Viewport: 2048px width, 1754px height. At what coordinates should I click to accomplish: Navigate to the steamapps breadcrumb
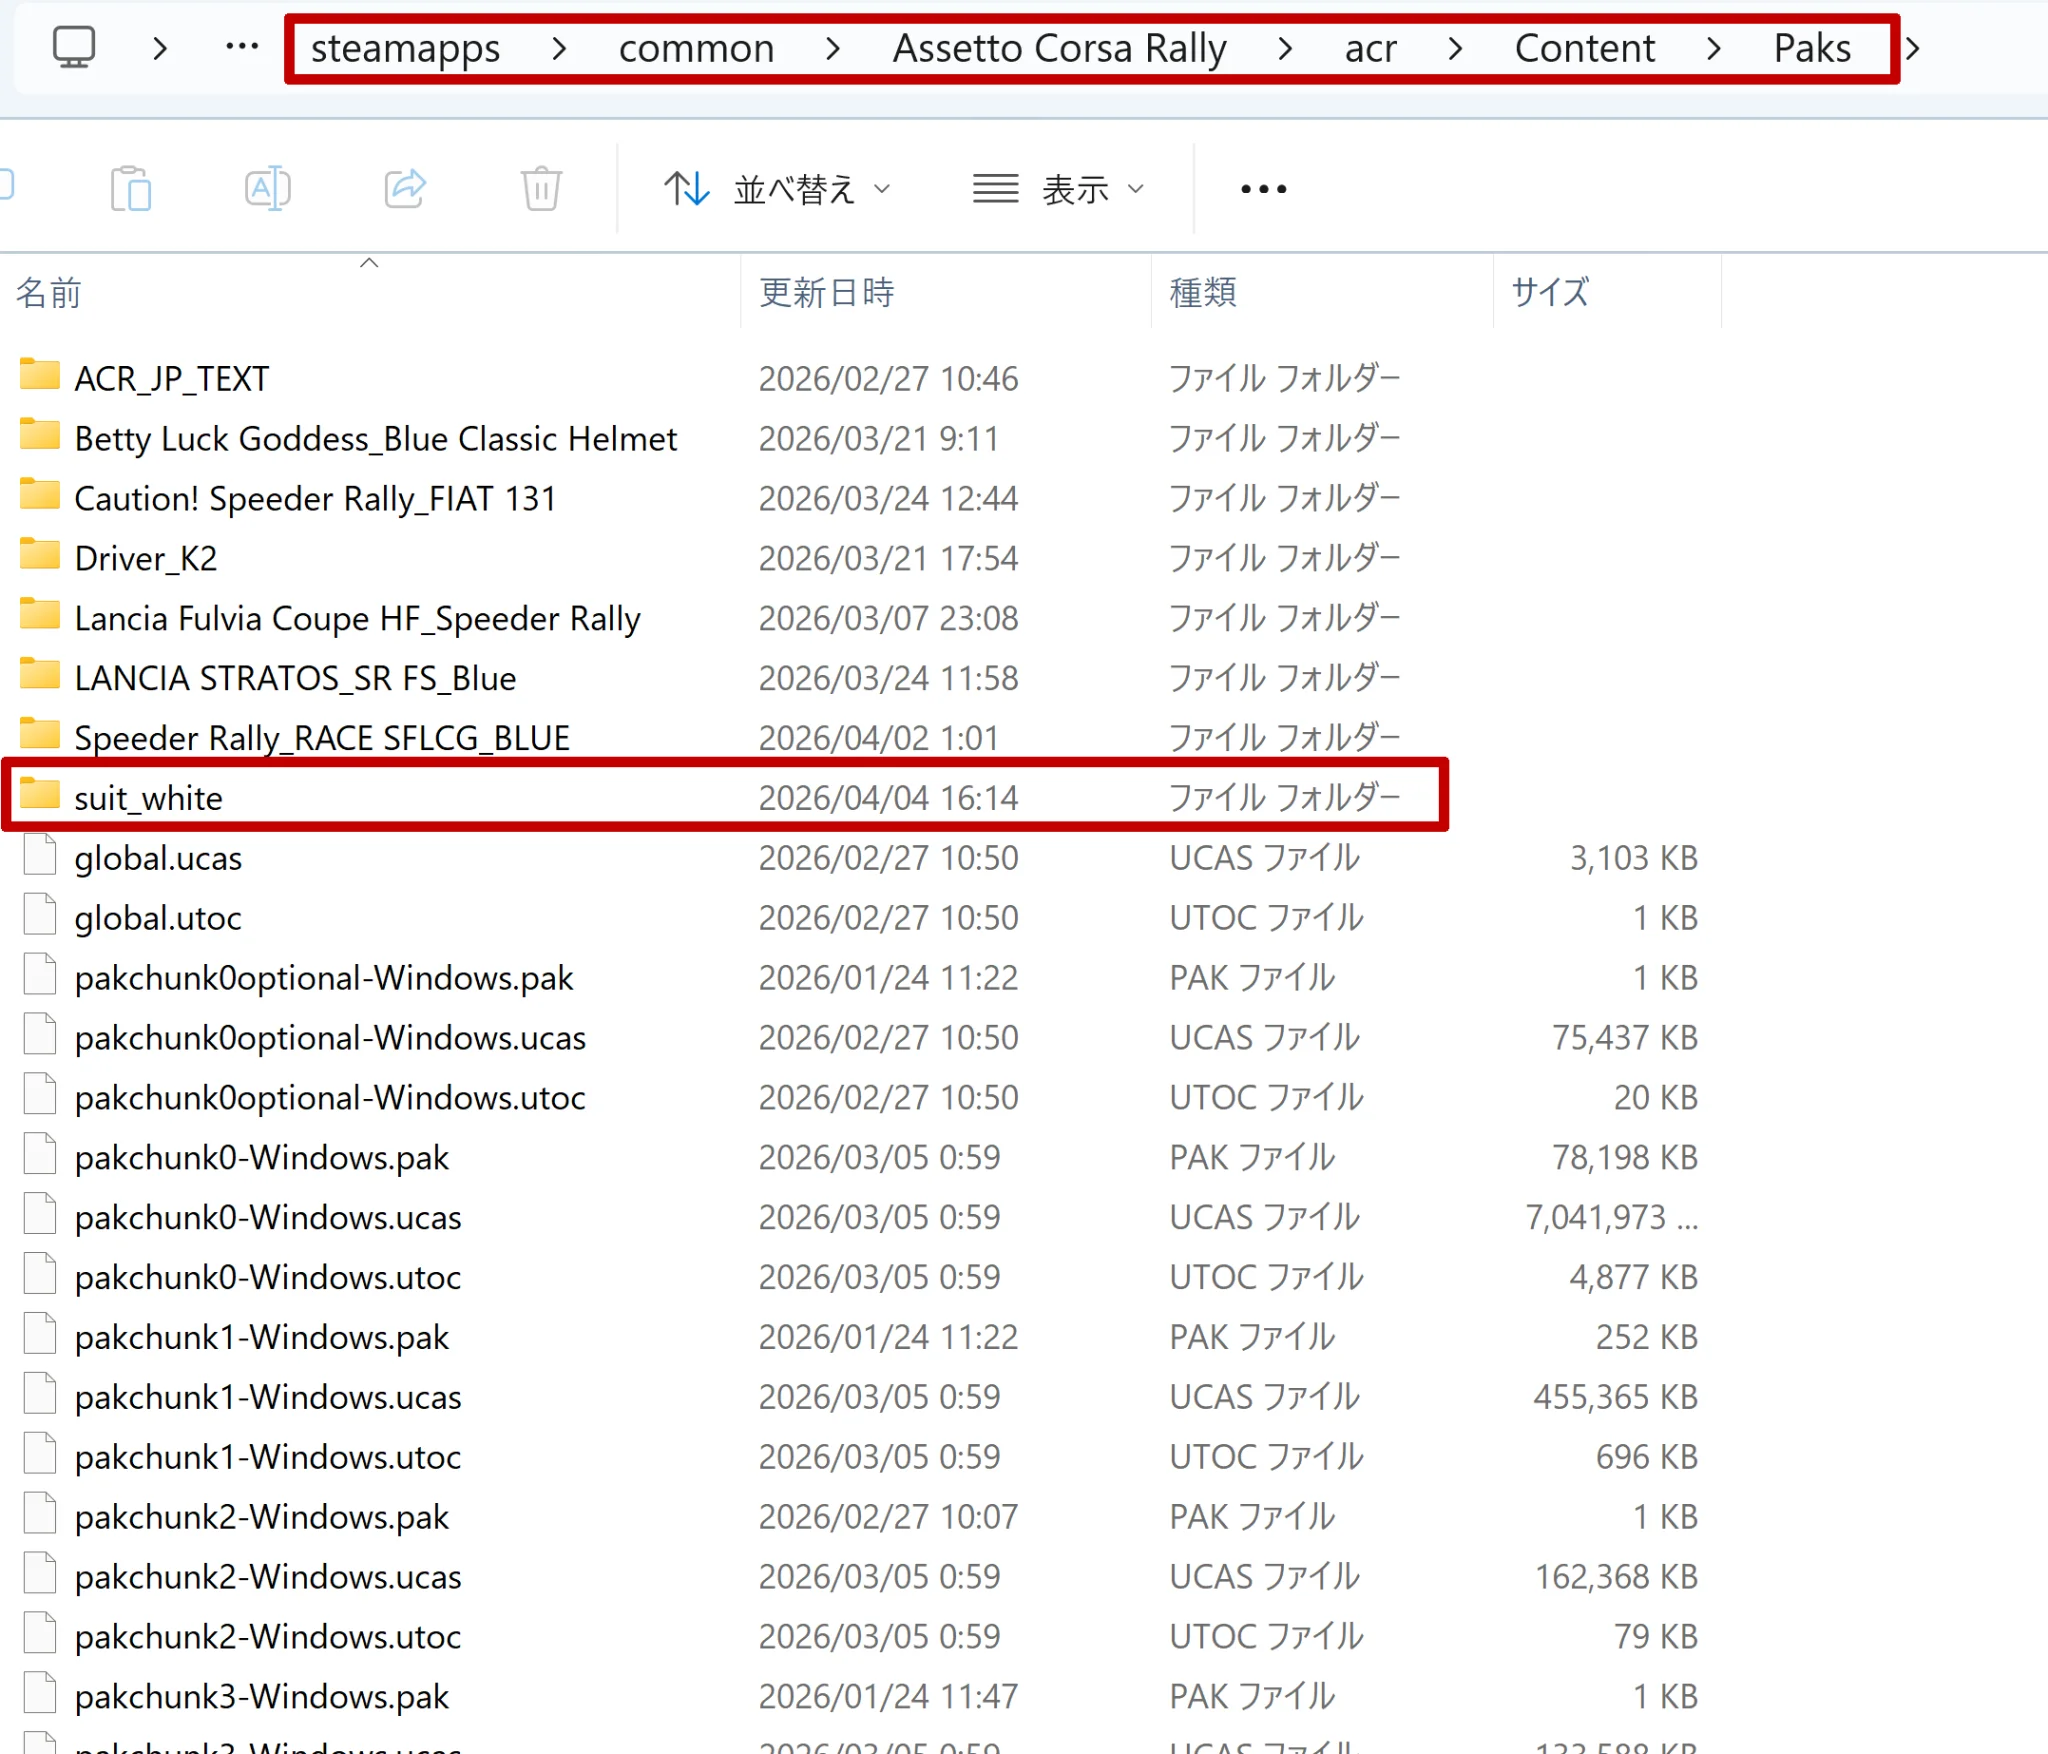[405, 48]
